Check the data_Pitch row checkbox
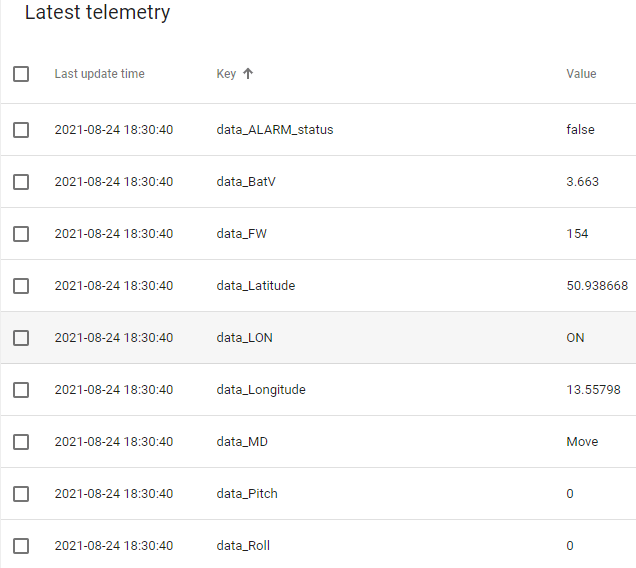Screen dimensions: 636x568 (21, 494)
